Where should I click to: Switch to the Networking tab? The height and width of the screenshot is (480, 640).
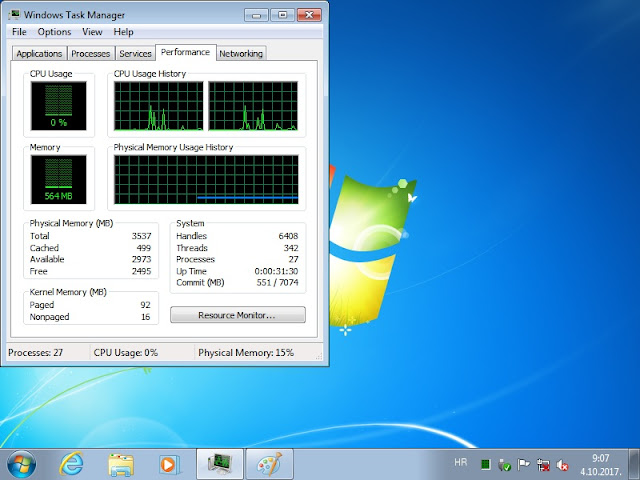tap(241, 53)
